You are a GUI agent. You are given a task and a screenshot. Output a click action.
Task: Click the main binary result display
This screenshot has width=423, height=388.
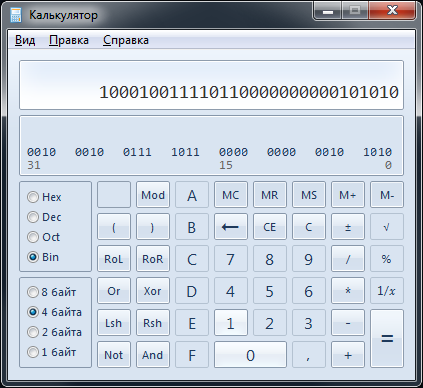211,85
